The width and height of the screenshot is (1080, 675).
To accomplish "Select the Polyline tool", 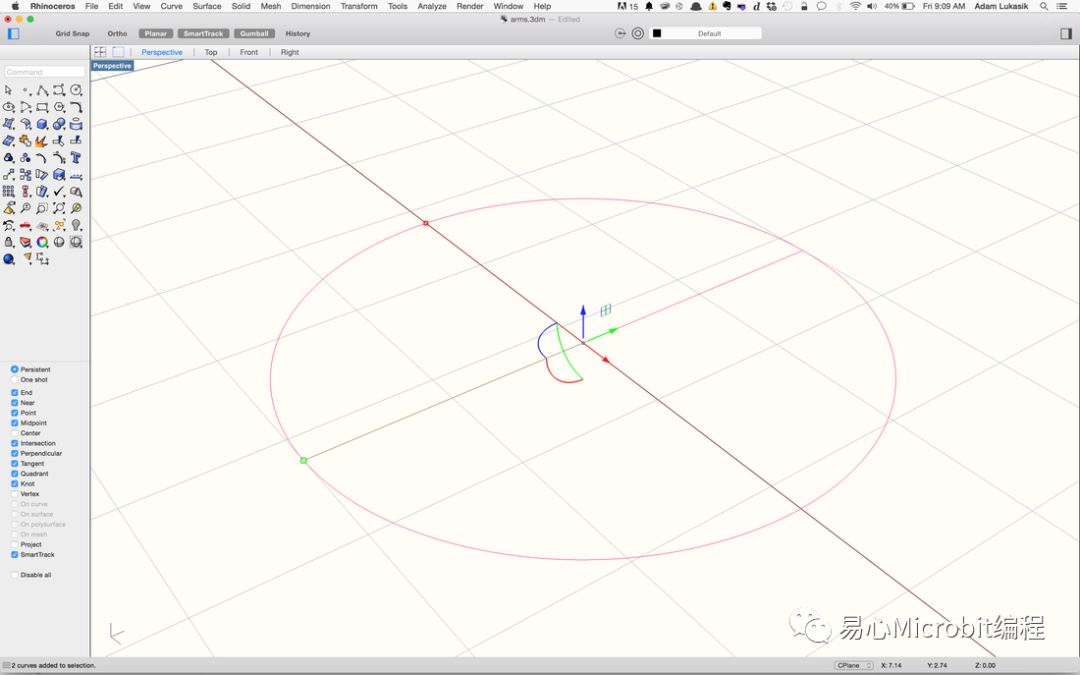I will click(x=42, y=90).
